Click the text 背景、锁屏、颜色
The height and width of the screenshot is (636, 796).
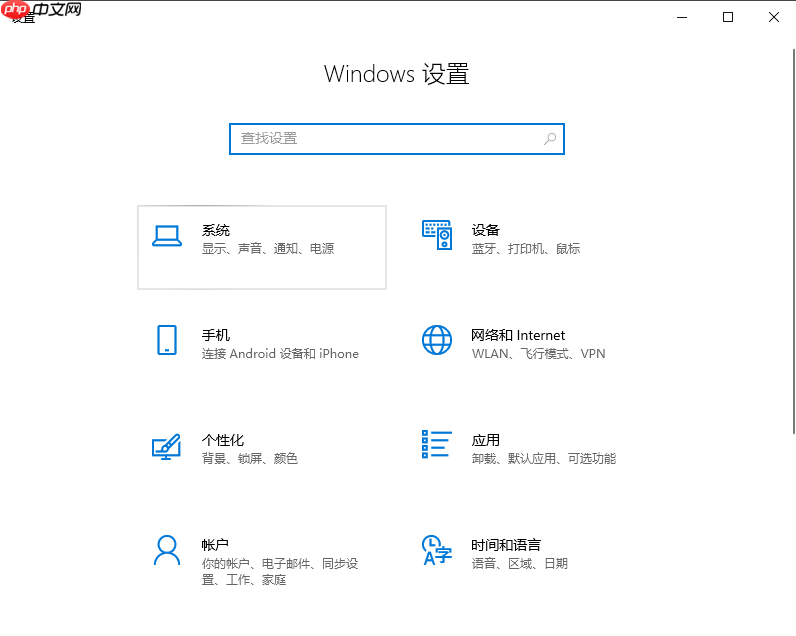(x=250, y=459)
